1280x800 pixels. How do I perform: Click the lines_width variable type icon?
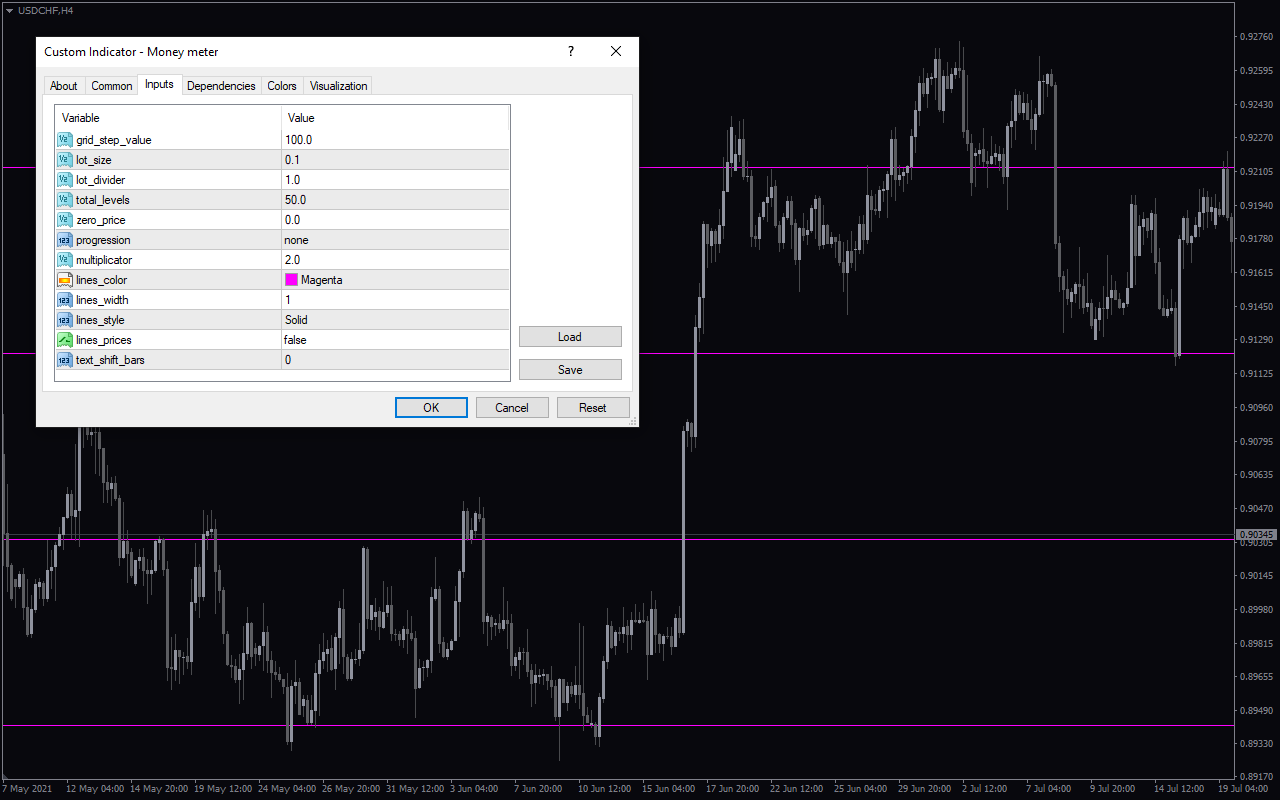65,300
